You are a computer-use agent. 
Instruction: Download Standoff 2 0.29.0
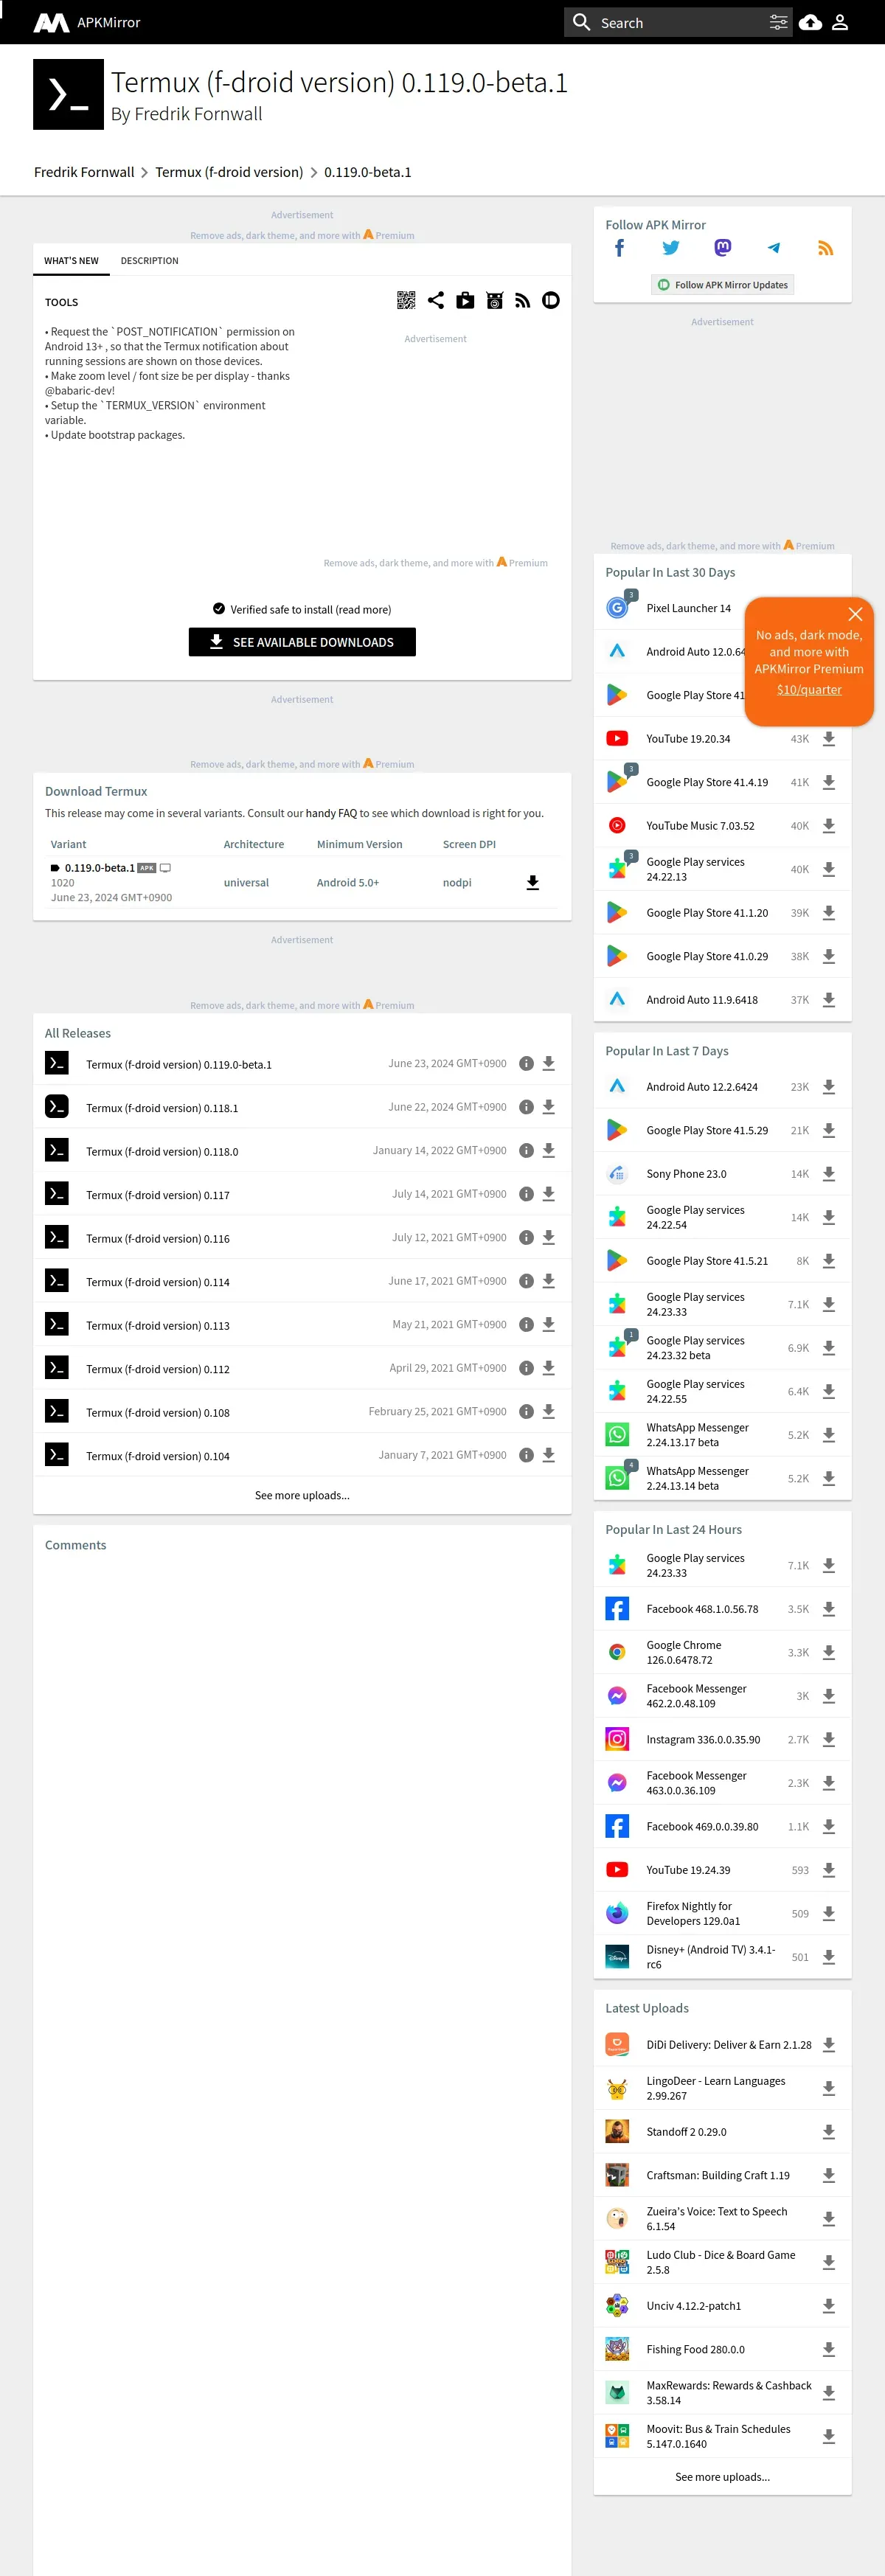pyautogui.click(x=829, y=2132)
